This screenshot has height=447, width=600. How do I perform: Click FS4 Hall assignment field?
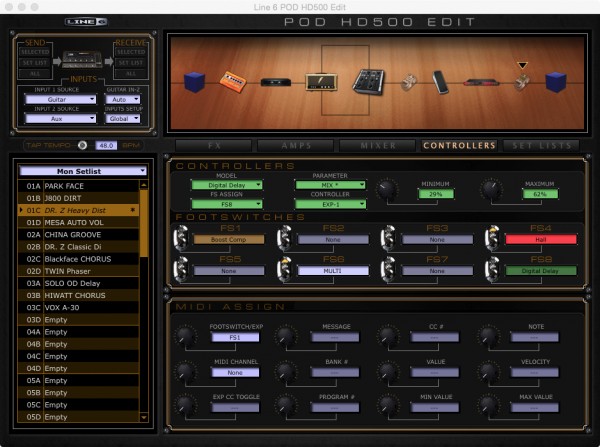541,240
